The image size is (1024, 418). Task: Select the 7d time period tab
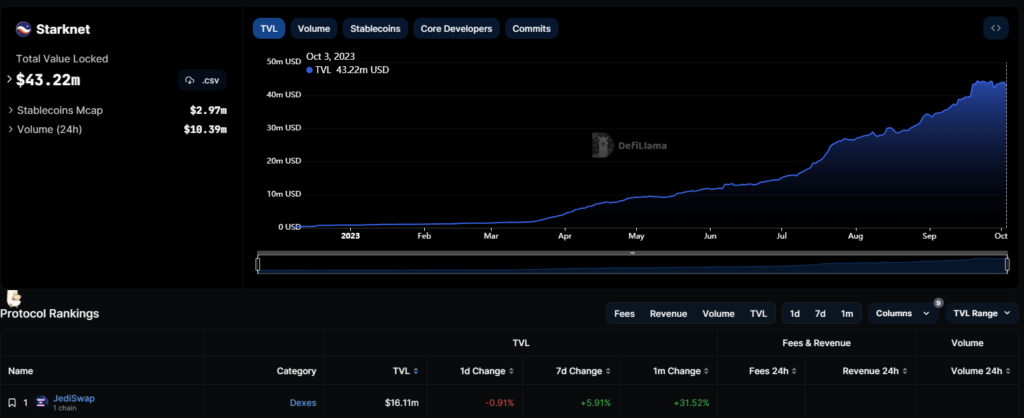pos(820,313)
